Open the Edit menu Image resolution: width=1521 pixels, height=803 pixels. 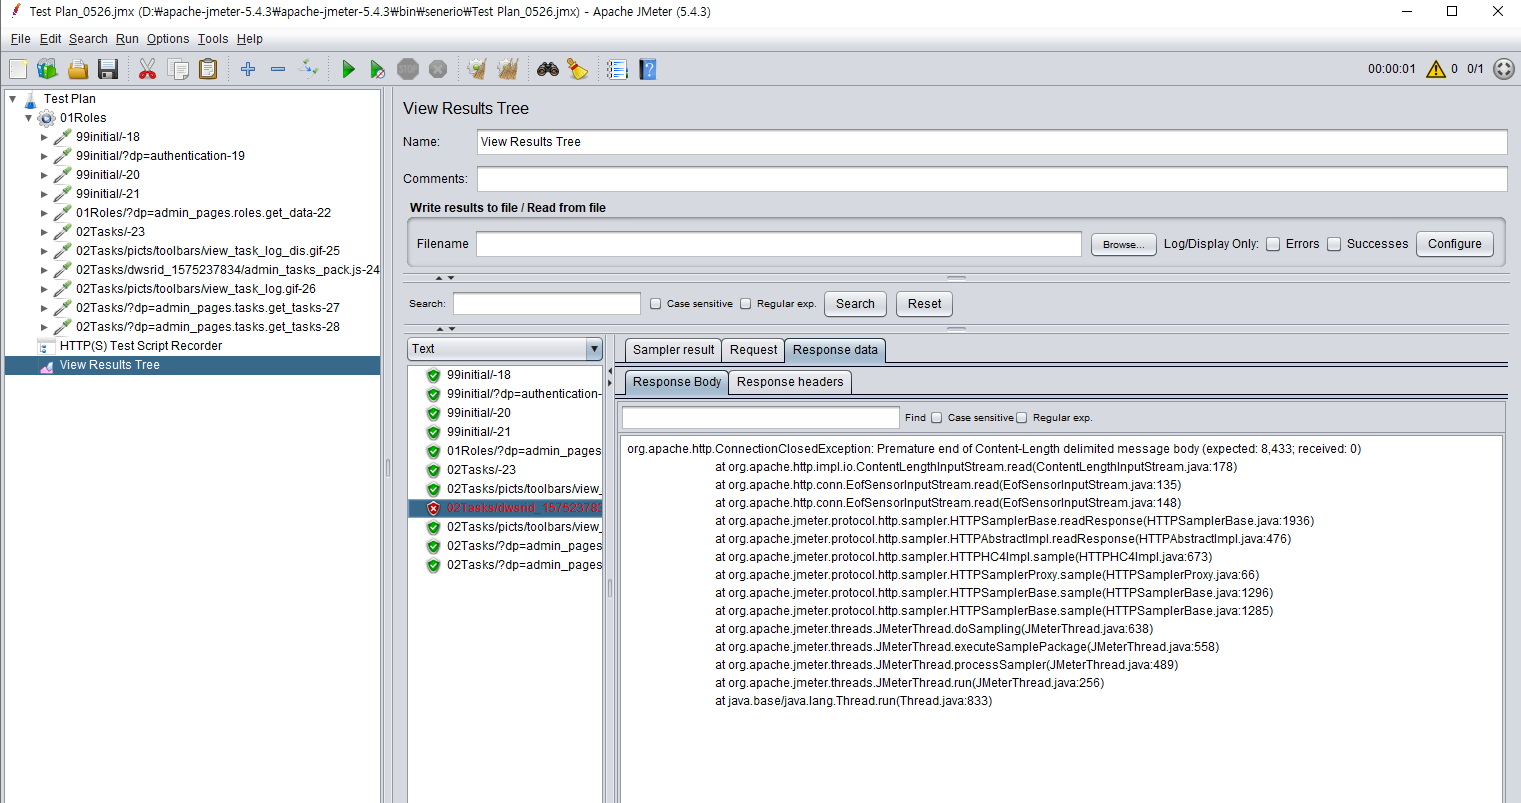click(x=50, y=39)
